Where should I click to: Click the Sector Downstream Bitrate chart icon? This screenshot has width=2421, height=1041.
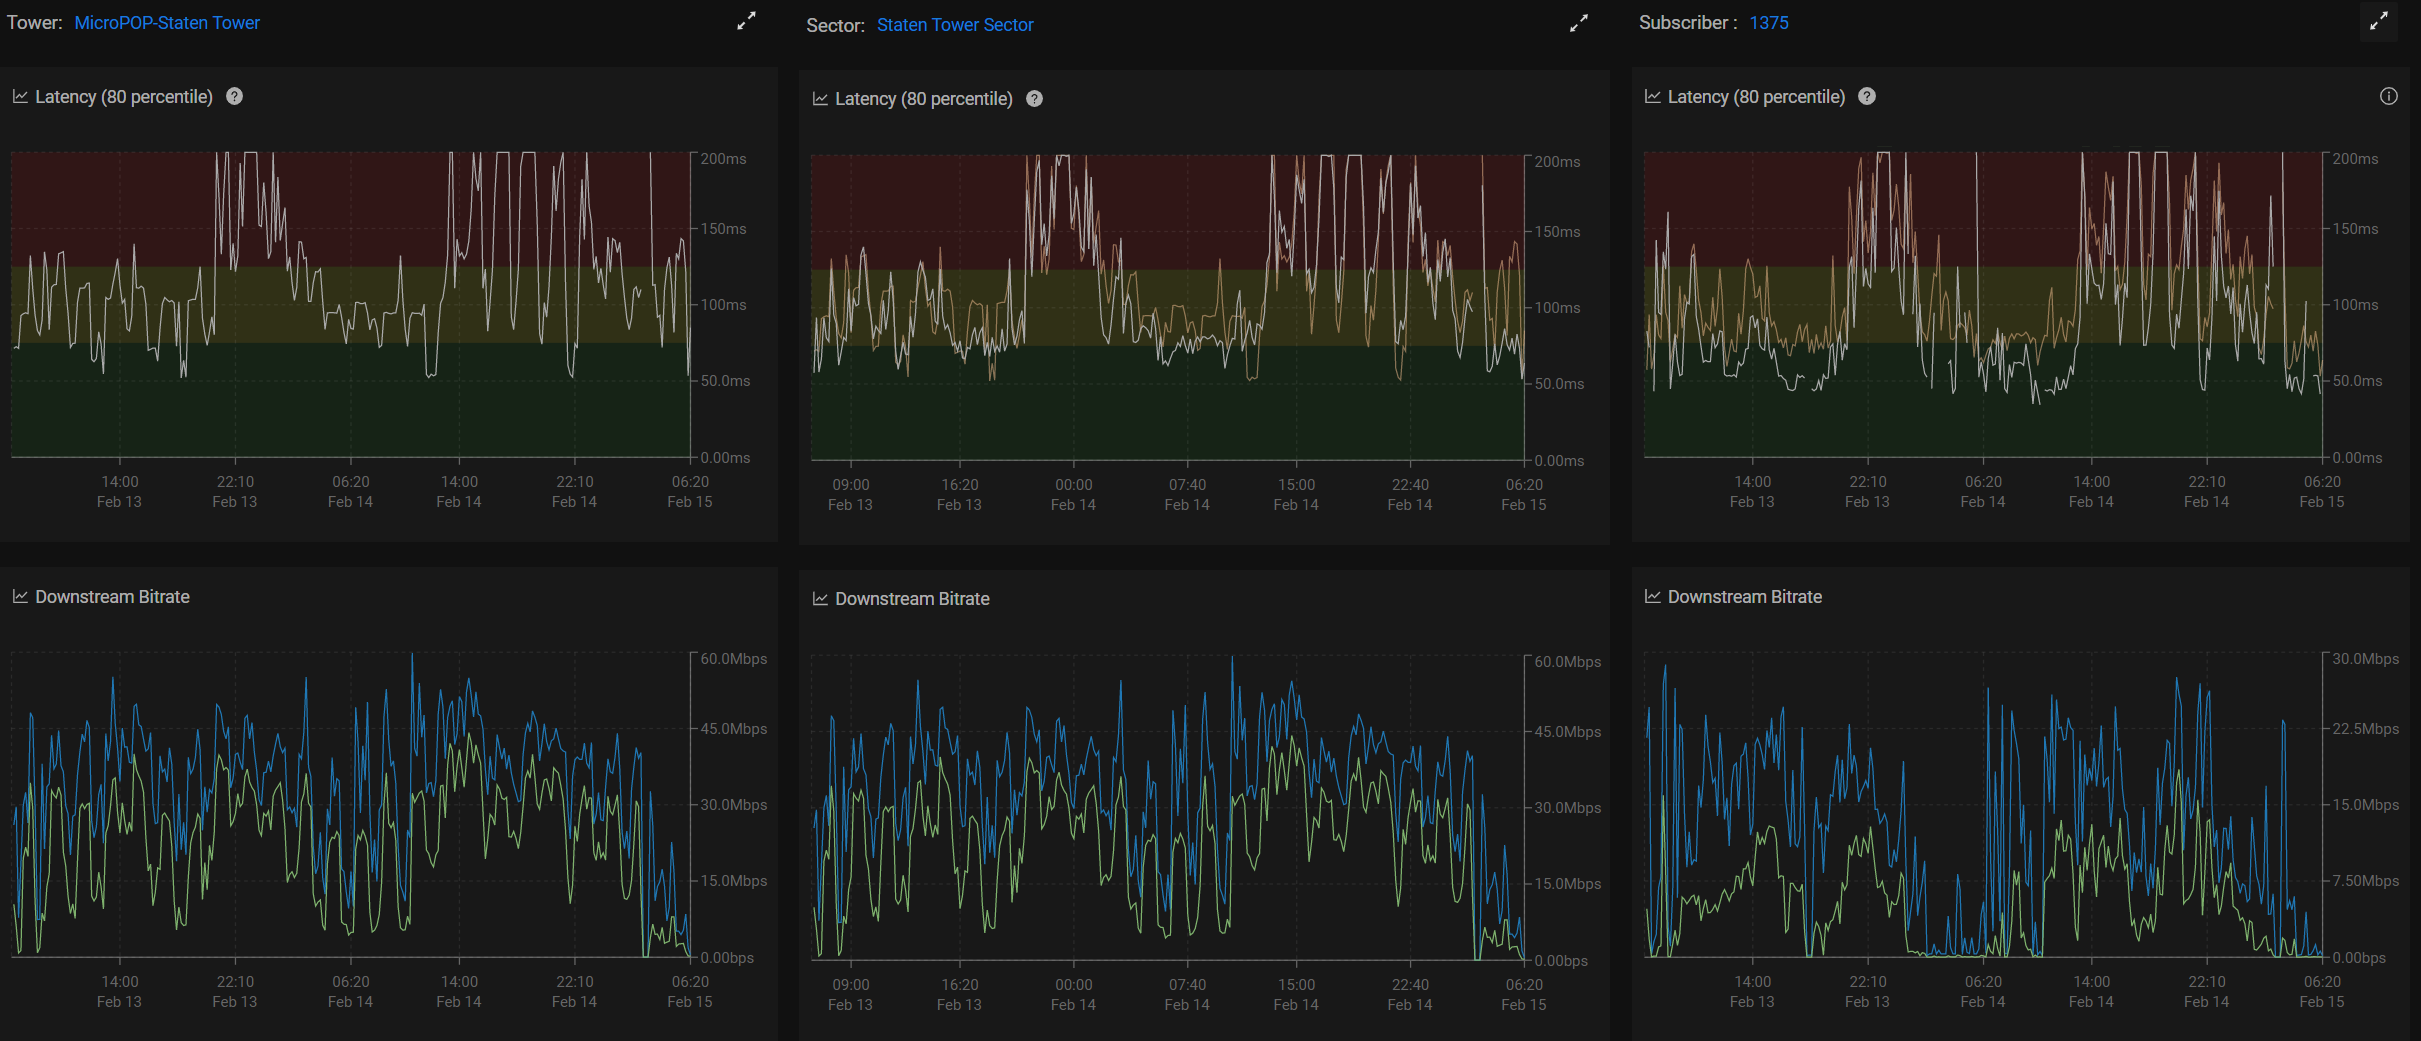(820, 599)
